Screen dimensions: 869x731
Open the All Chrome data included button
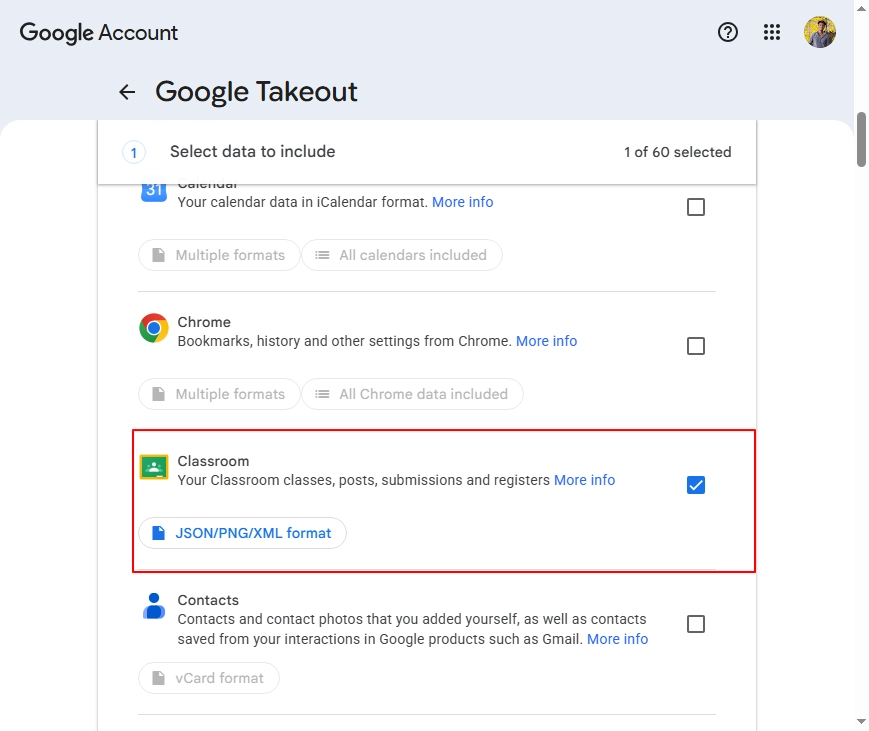tap(412, 394)
